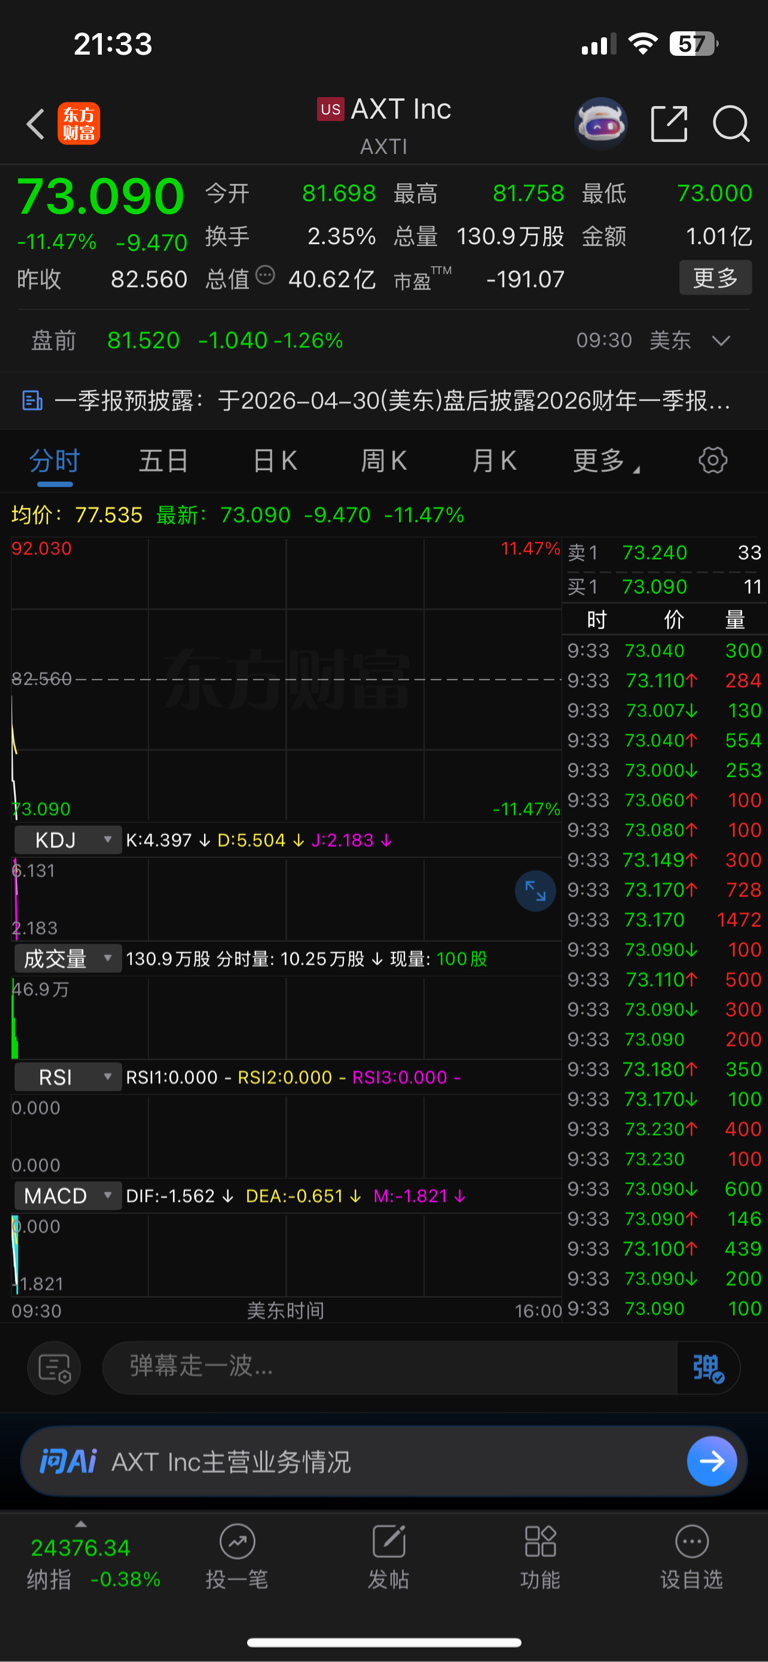Open the 成交量 indicator dropdown
Image resolution: width=768 pixels, height=1662 pixels.
click(67, 959)
